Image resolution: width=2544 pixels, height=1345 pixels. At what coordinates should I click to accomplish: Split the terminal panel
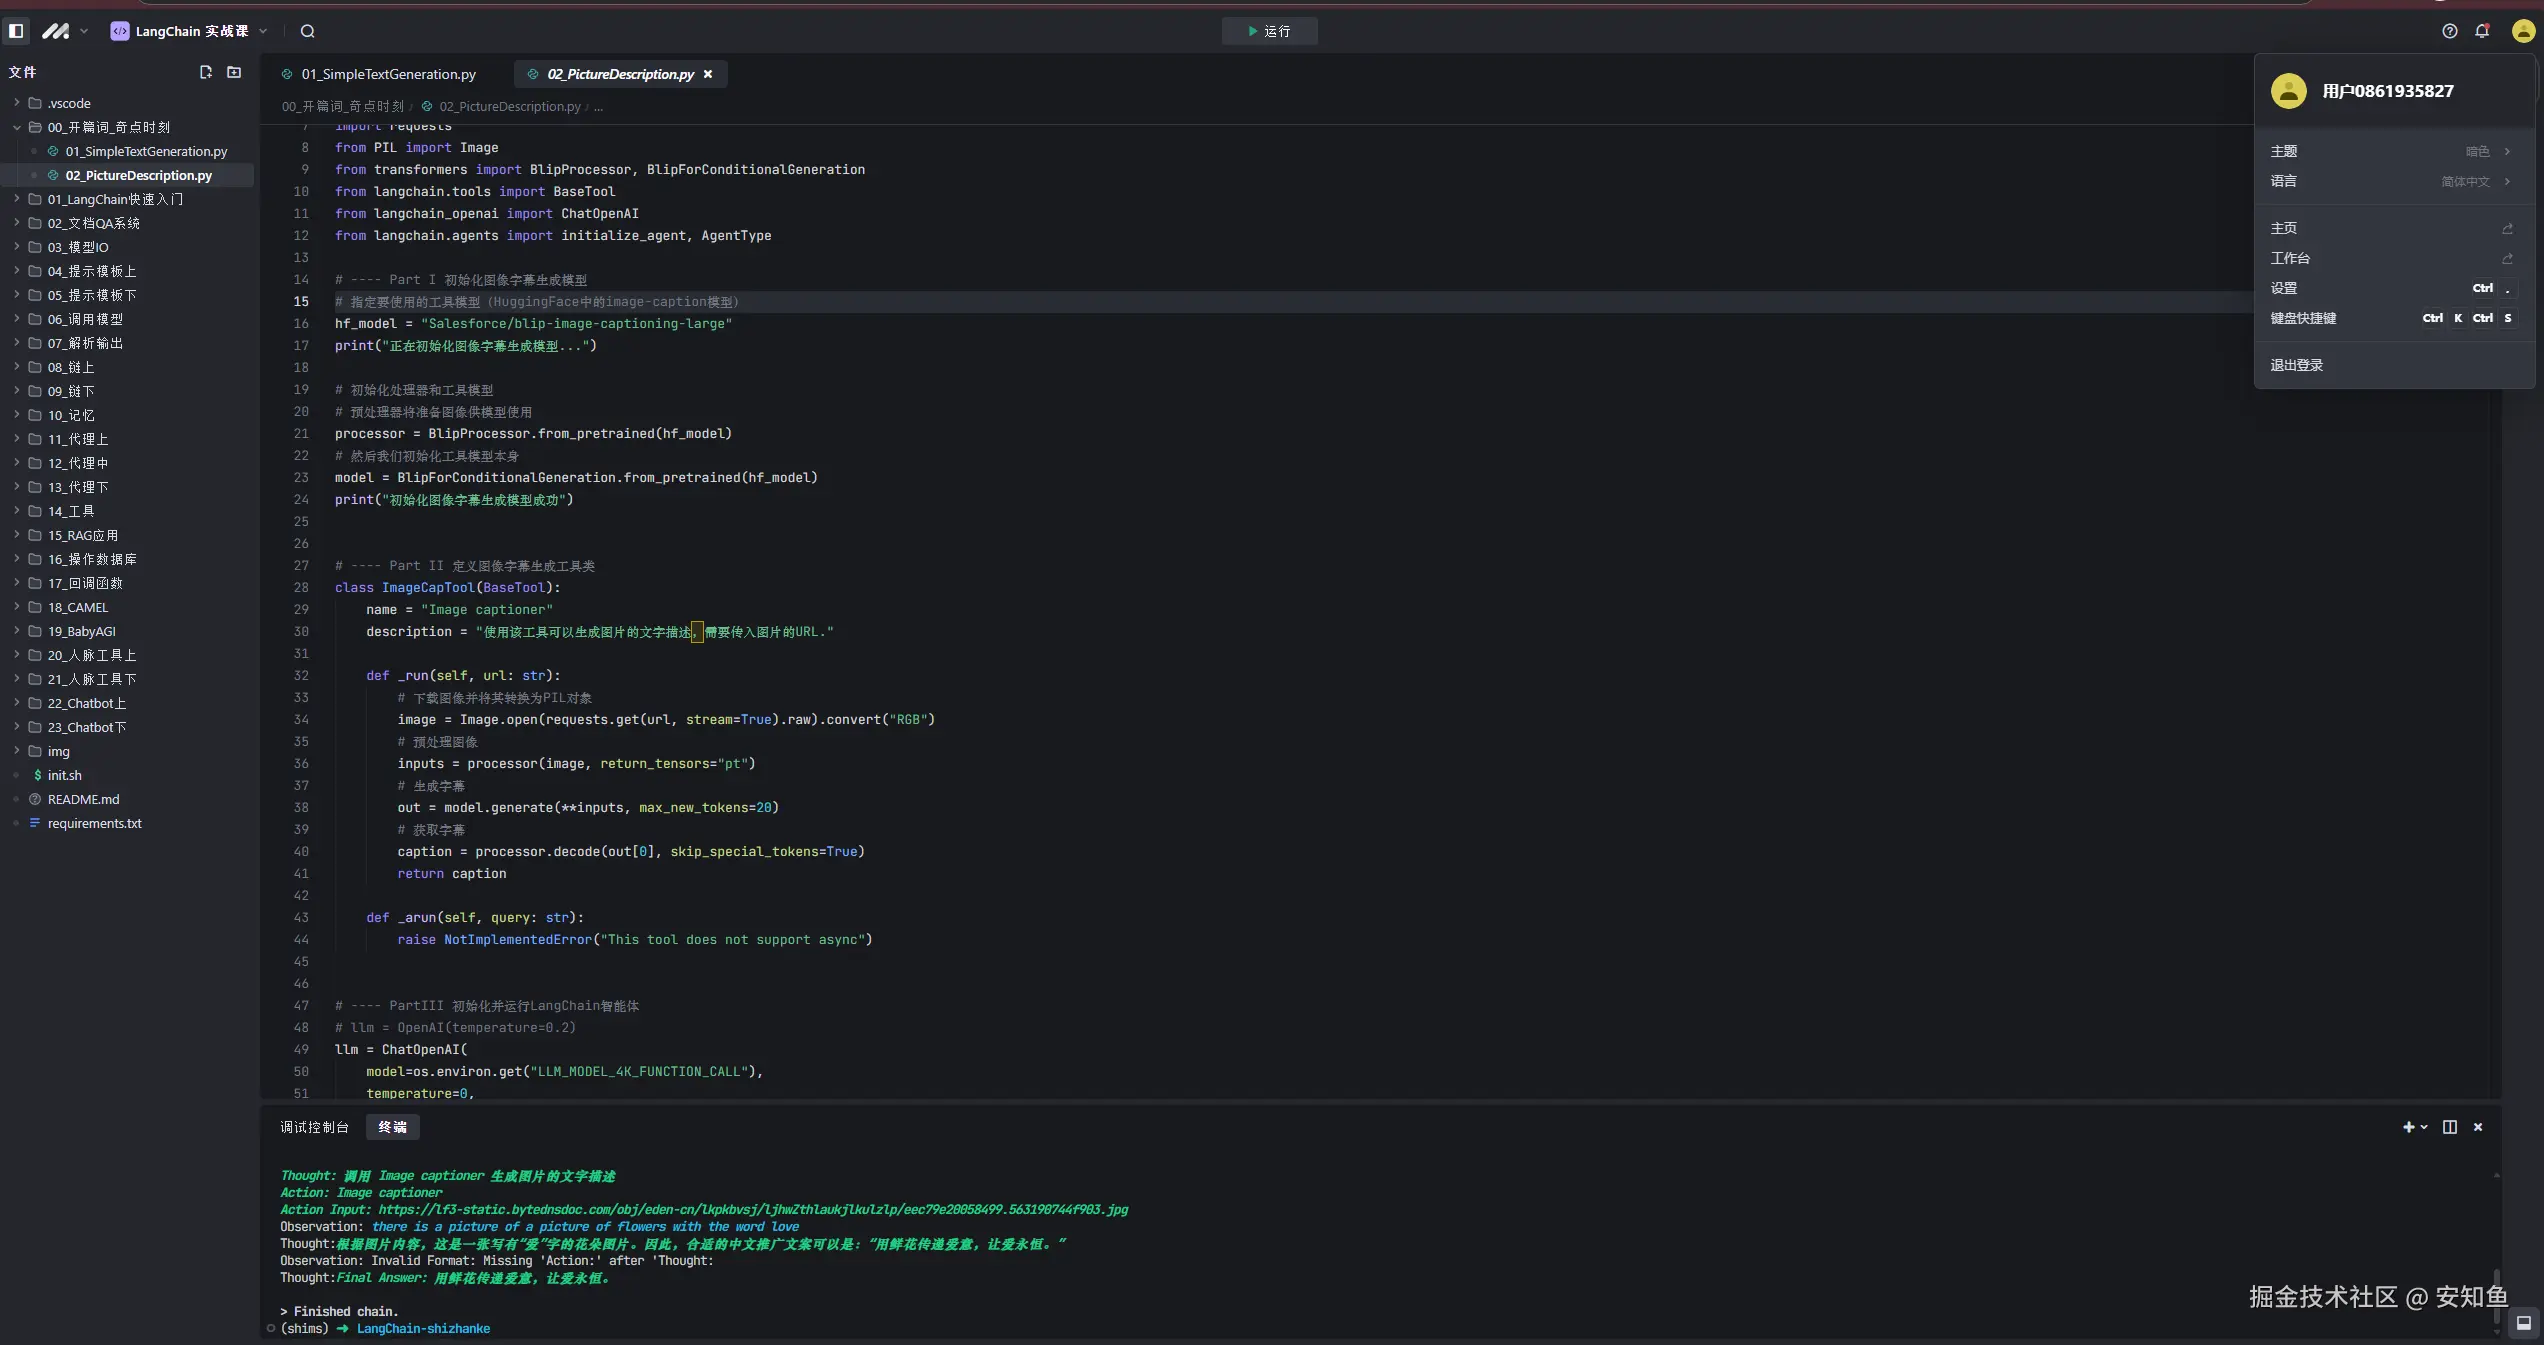2449,1127
